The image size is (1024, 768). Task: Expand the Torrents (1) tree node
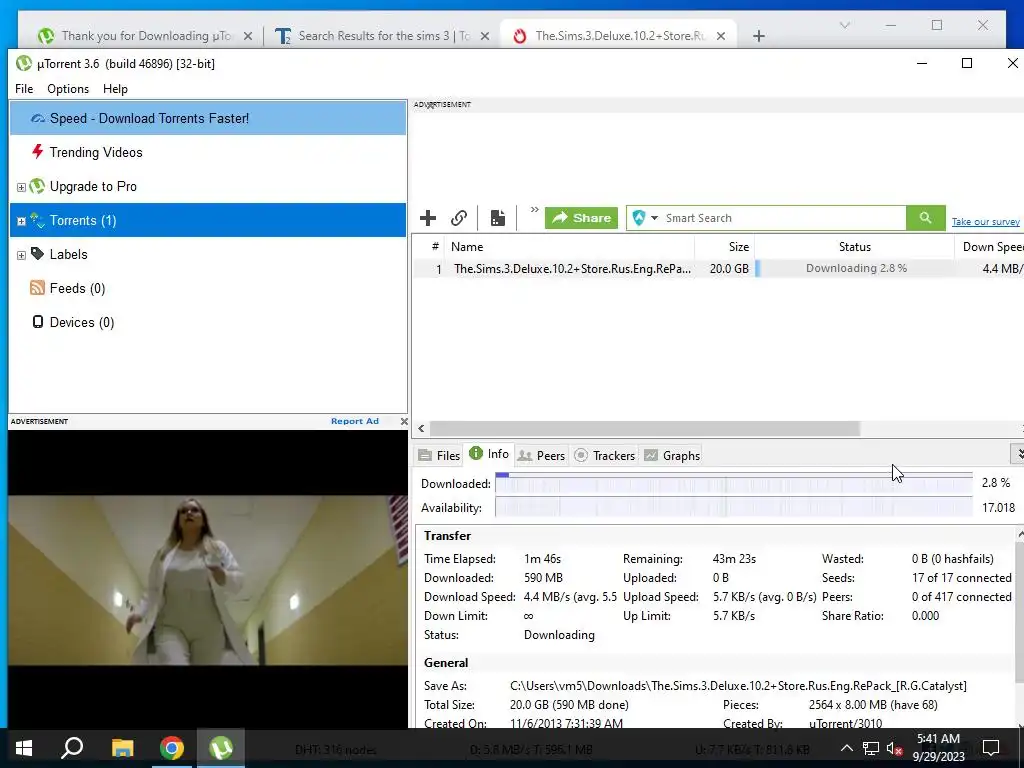(21, 221)
